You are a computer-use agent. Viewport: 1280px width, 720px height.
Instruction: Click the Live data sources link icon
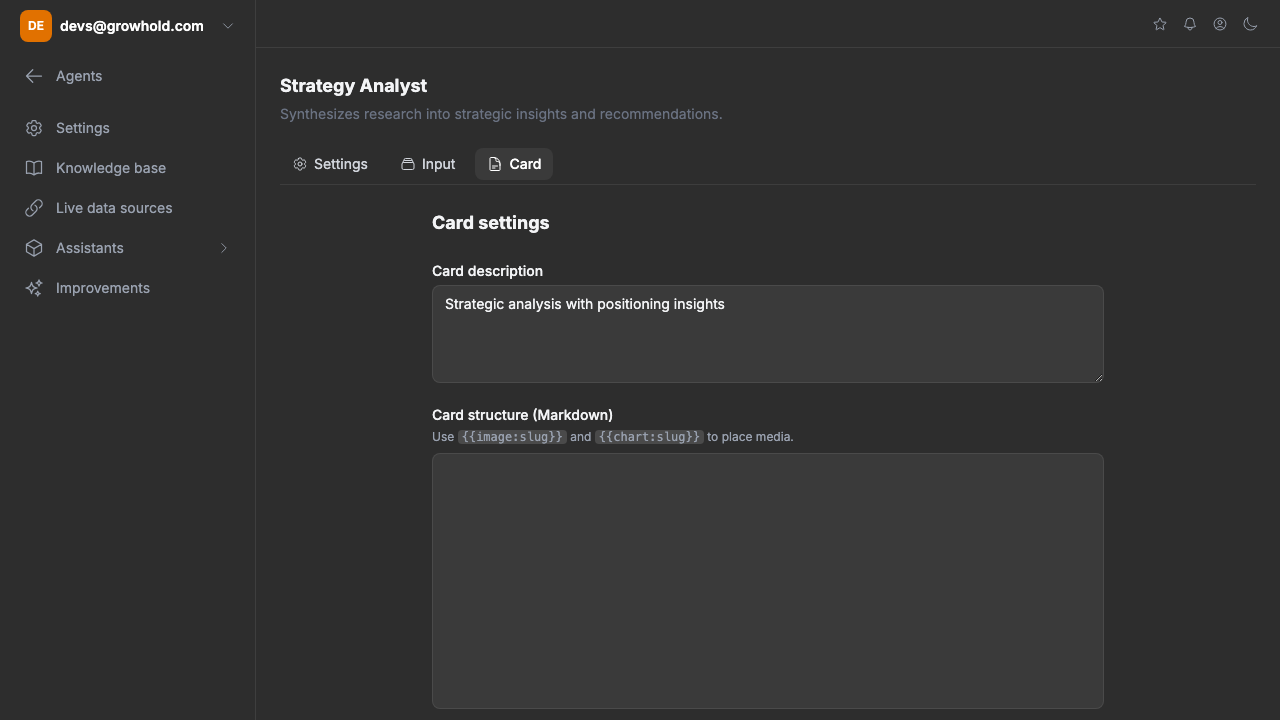click(34, 208)
